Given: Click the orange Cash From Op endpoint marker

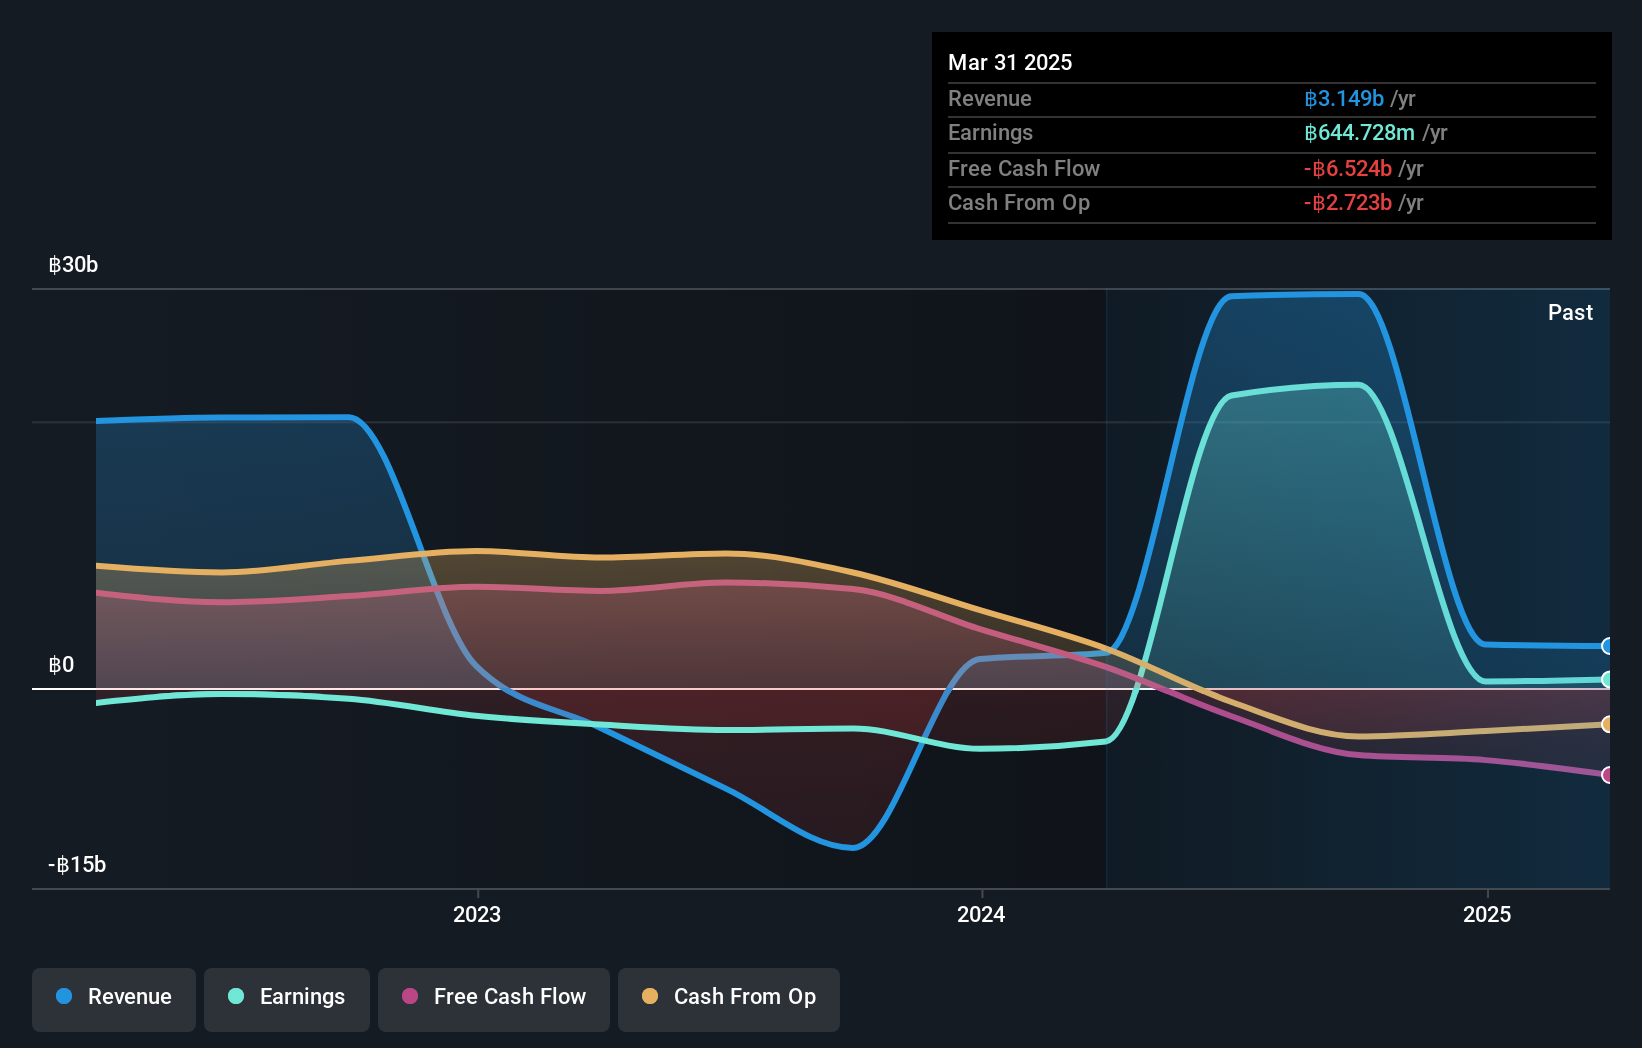Looking at the screenshot, I should [x=1607, y=724].
